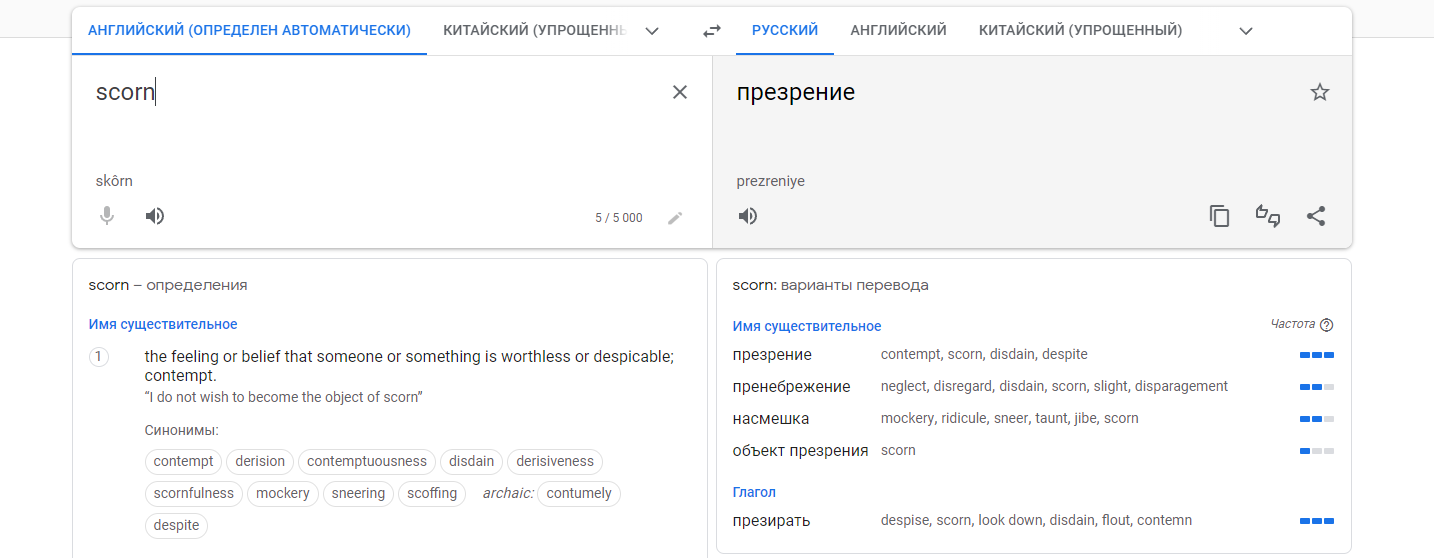Listen to the source text pronunciation
Viewport: 1434px width, 558px height.
155,216
